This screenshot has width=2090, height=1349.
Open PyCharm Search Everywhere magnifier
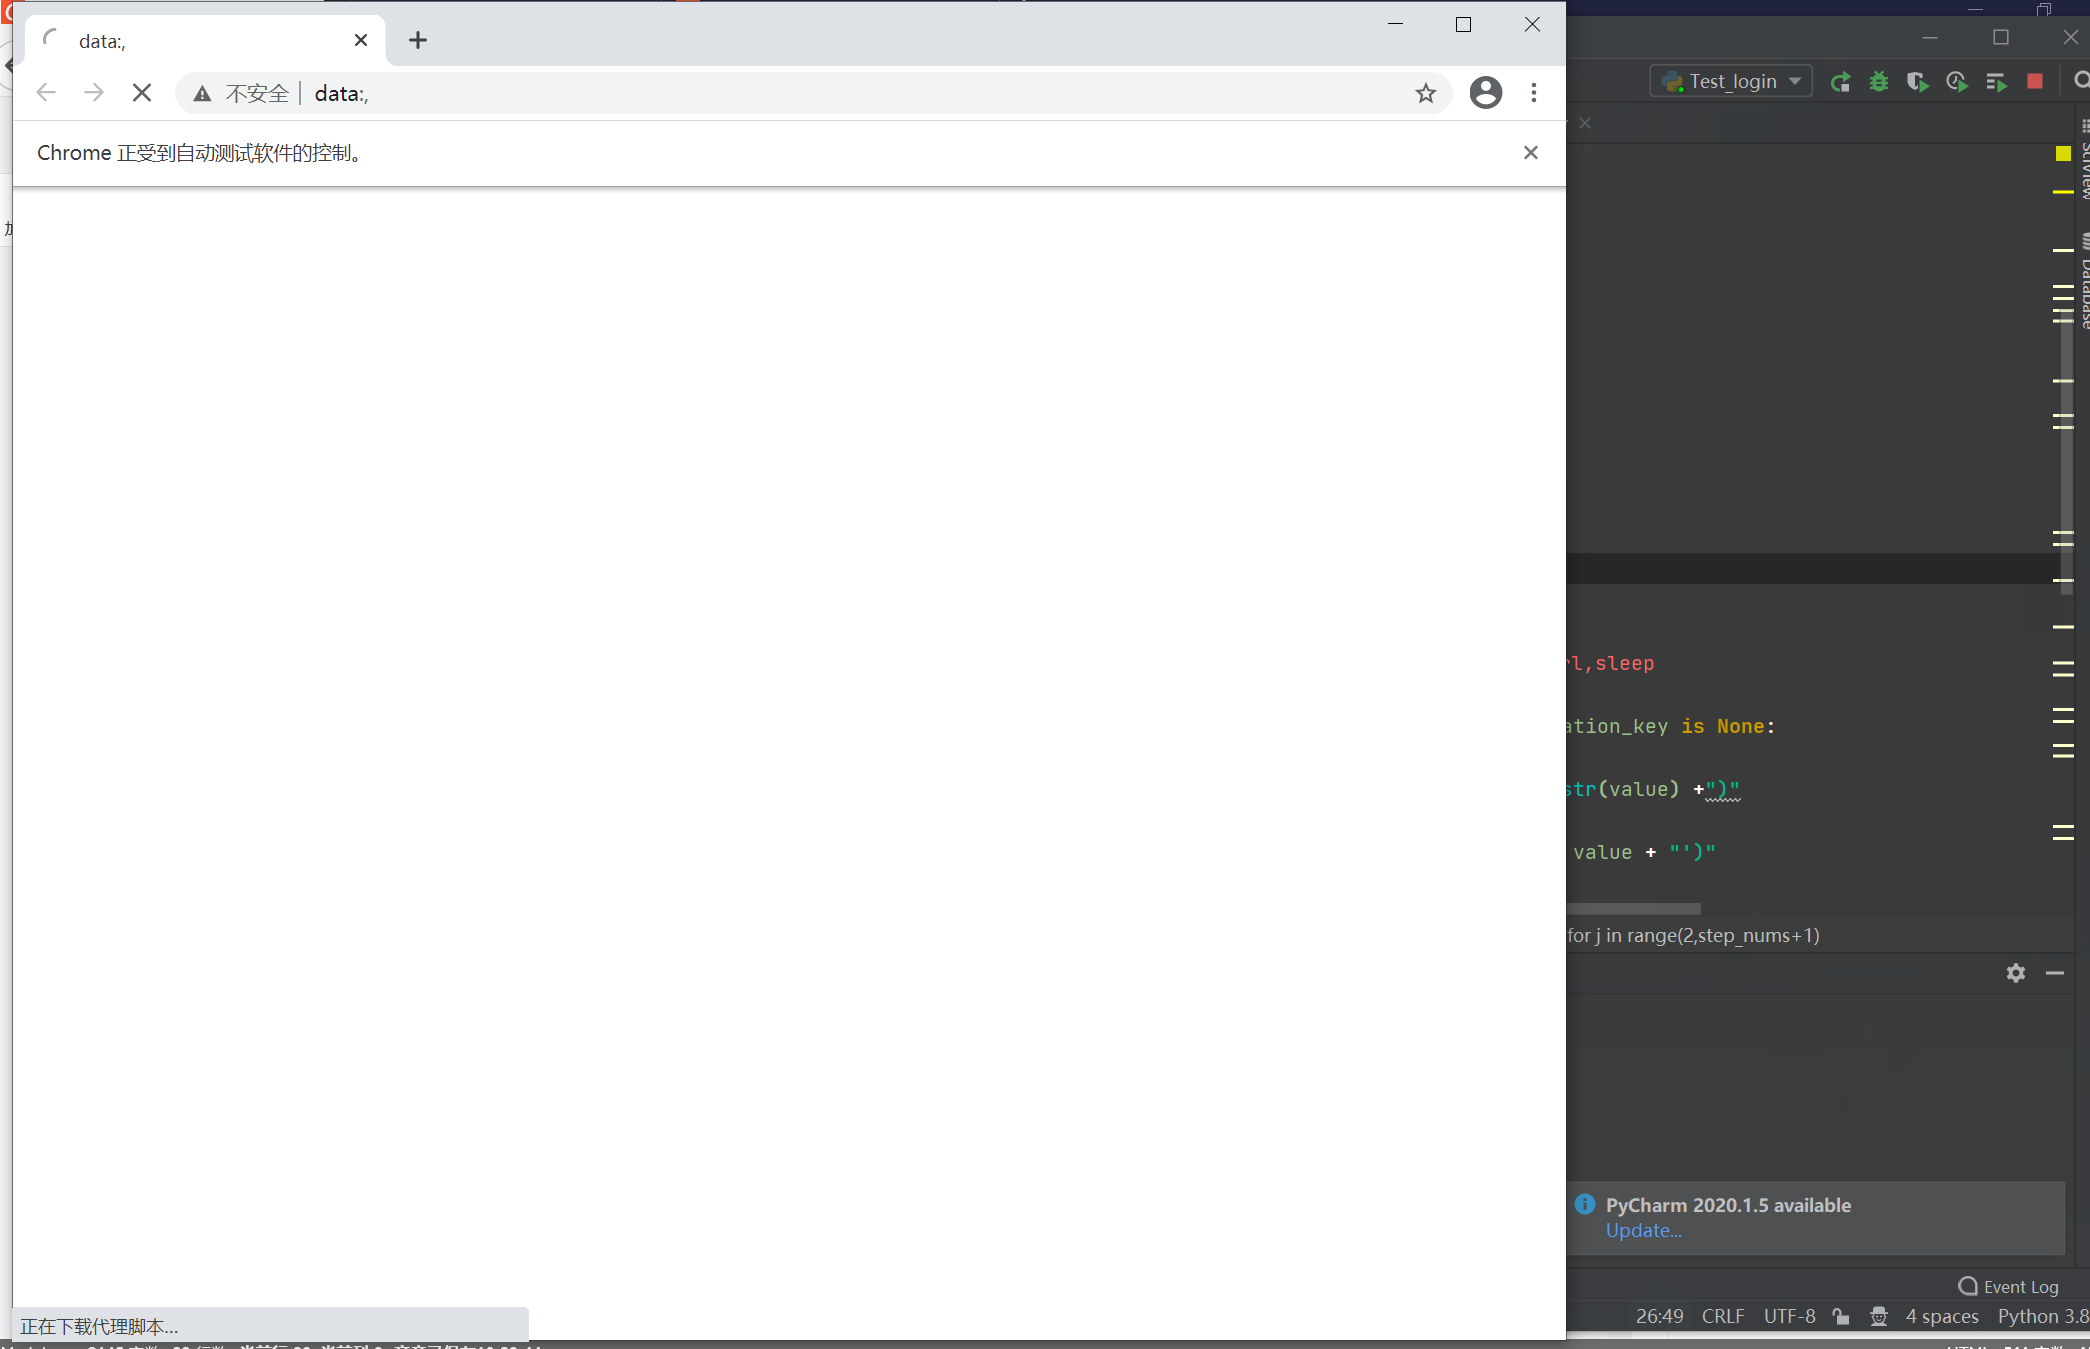coord(2081,81)
